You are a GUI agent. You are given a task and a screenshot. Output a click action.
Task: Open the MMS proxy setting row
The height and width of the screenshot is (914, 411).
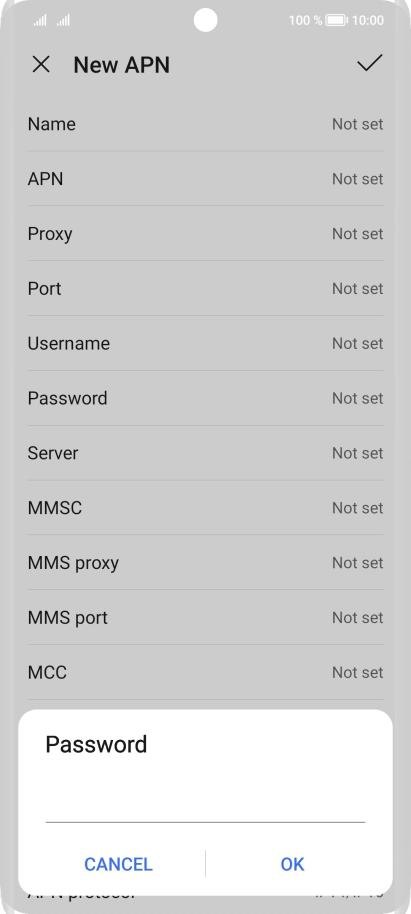tap(205, 563)
